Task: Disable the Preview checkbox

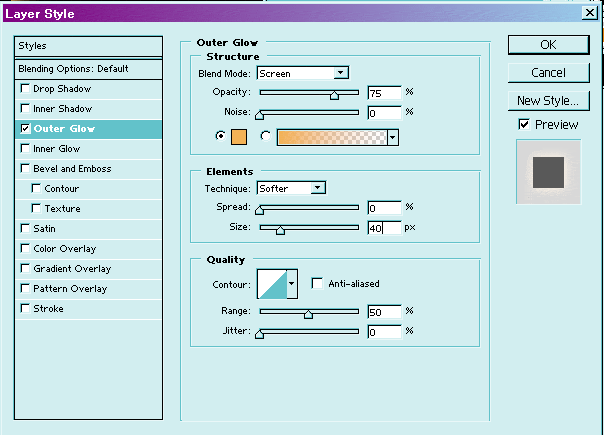Action: tap(524, 124)
